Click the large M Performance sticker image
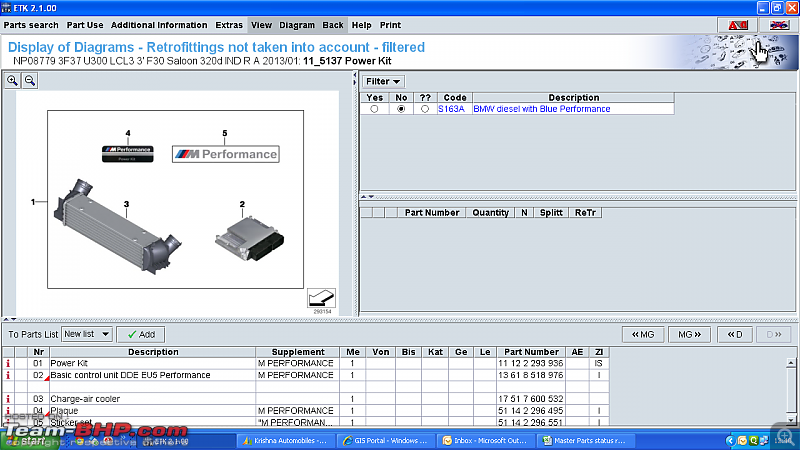800x450 pixels. coord(226,154)
